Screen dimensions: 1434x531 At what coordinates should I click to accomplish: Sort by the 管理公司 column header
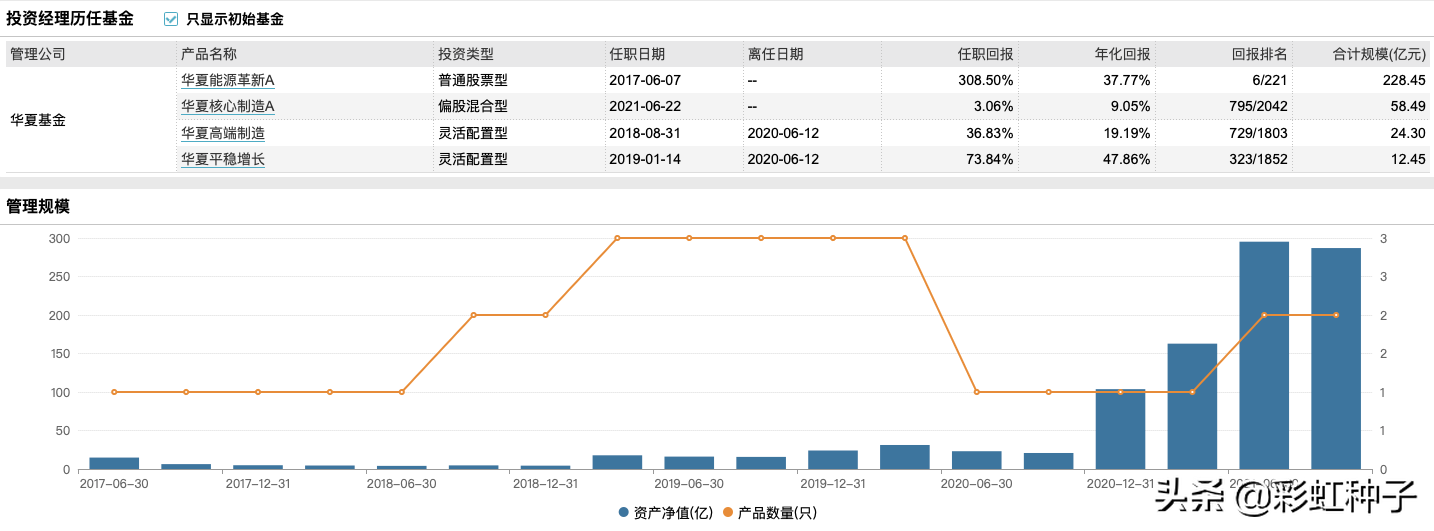[38, 54]
